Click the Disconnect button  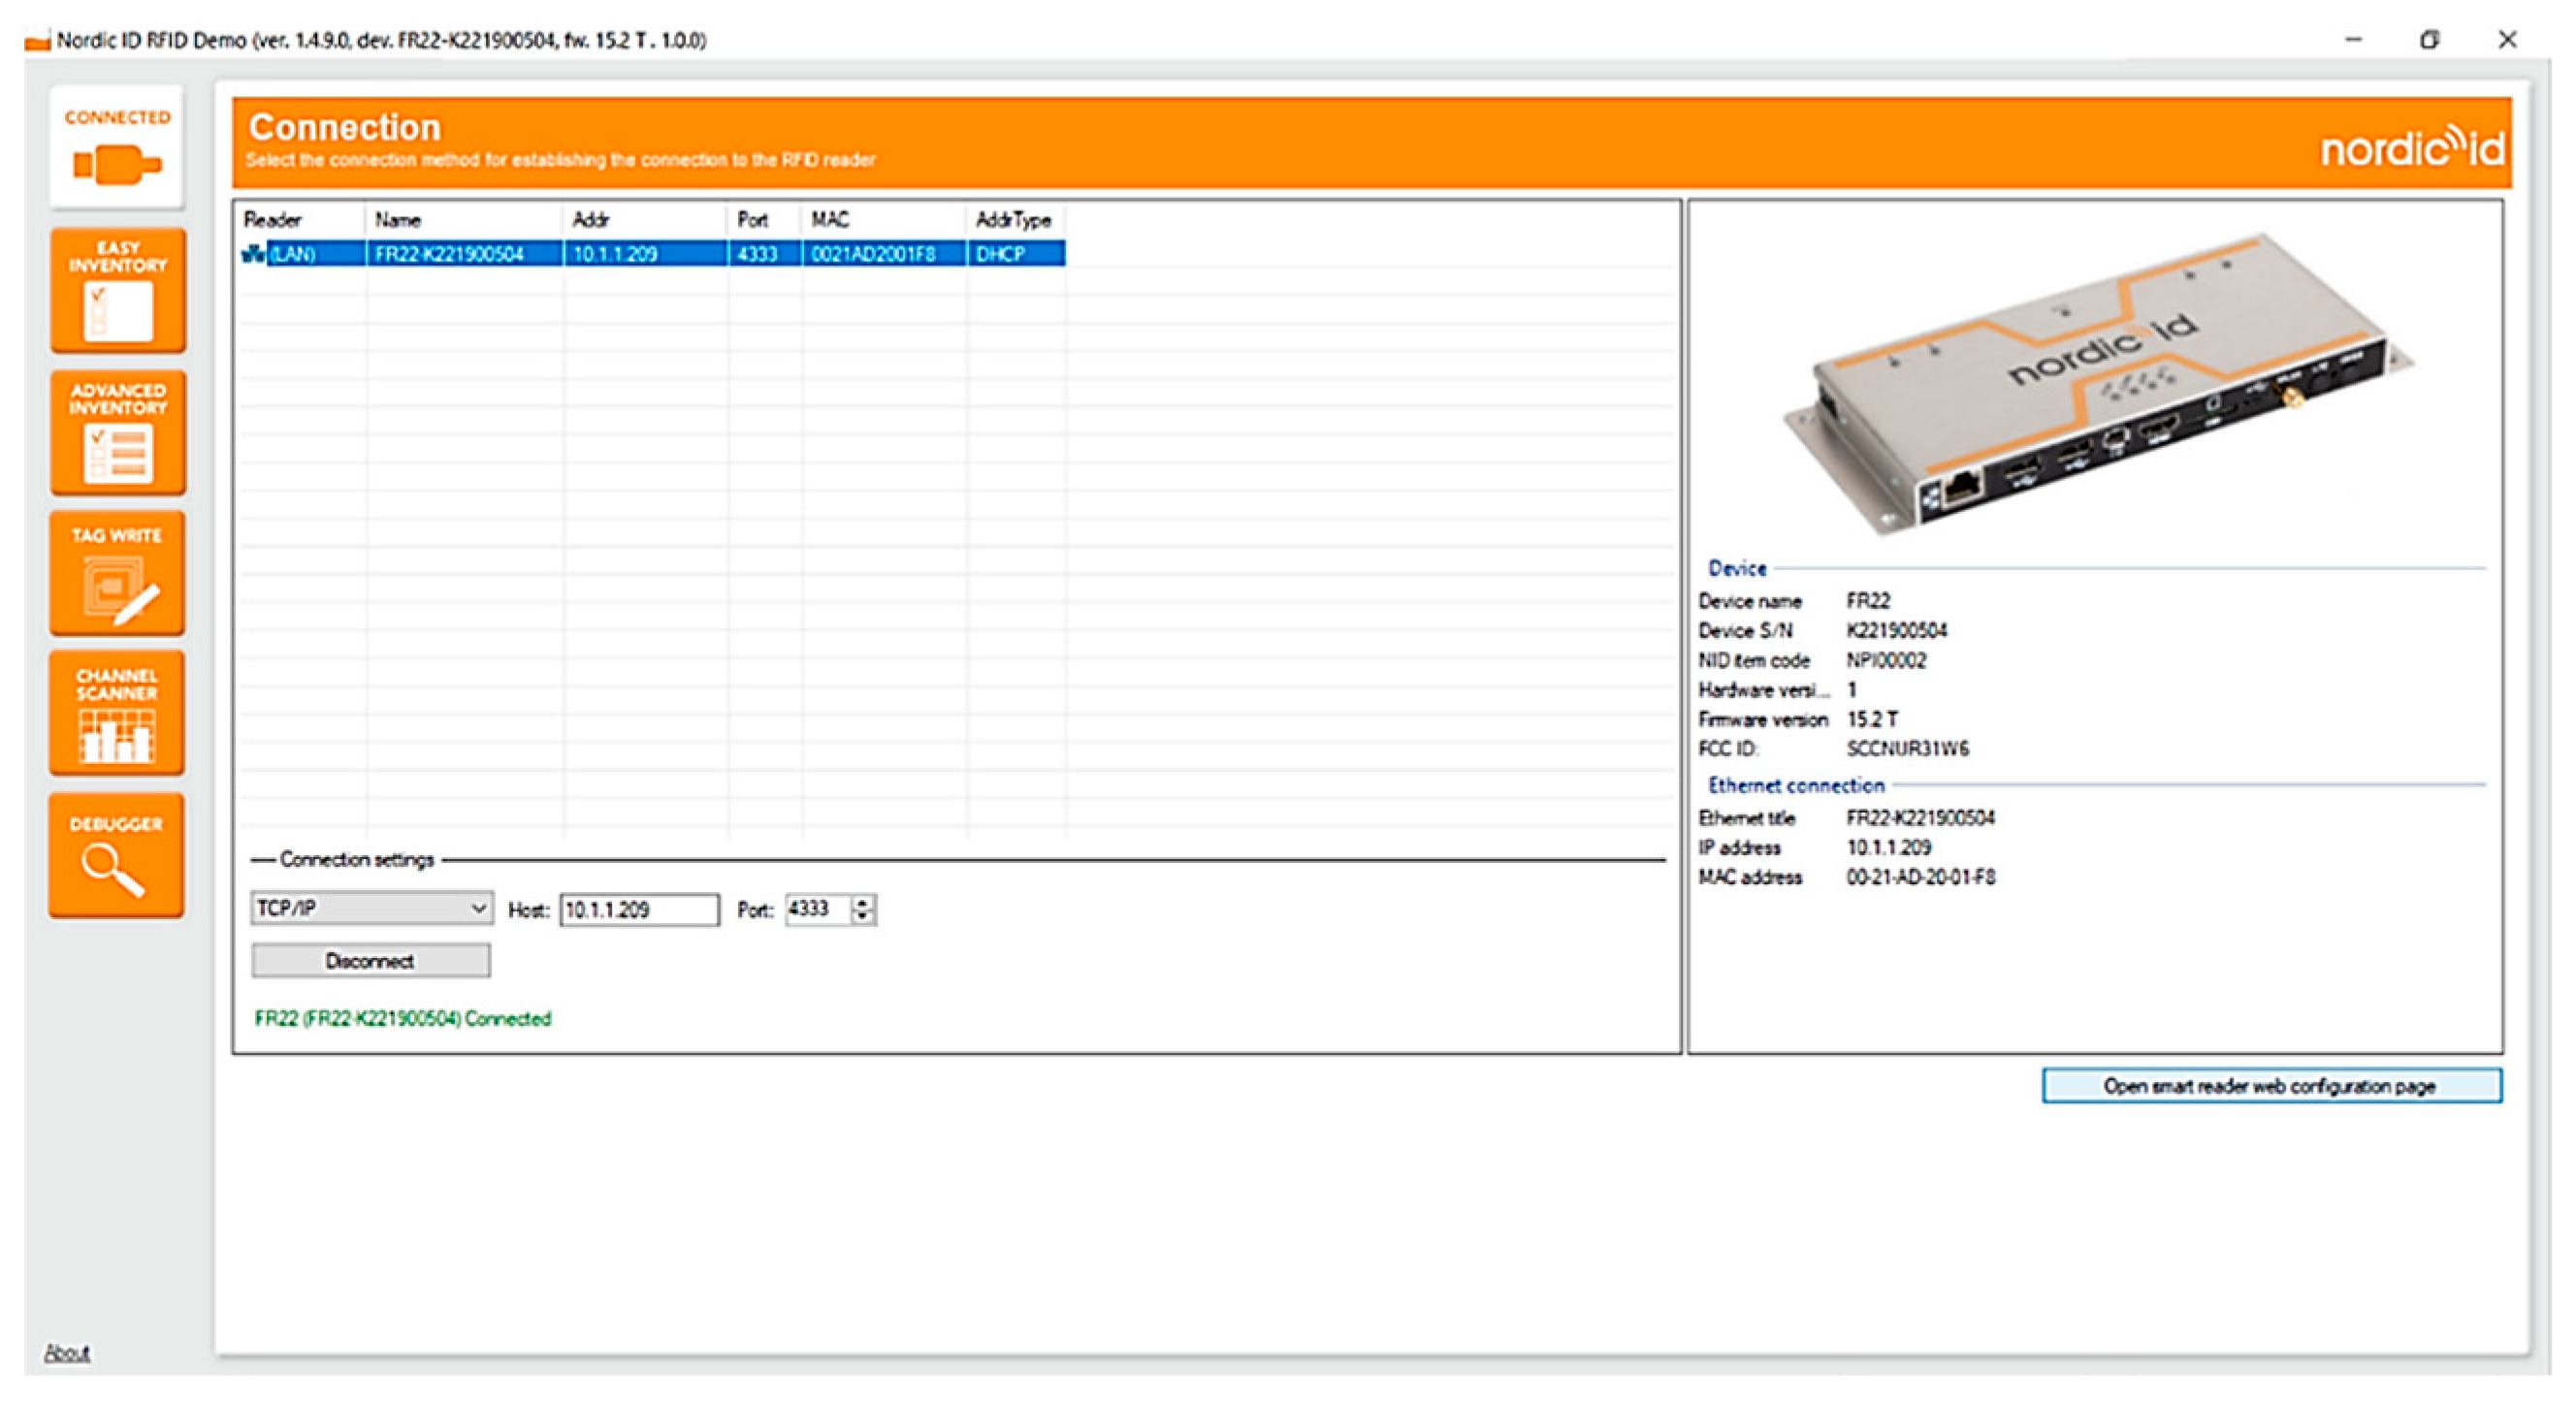pyautogui.click(x=370, y=961)
